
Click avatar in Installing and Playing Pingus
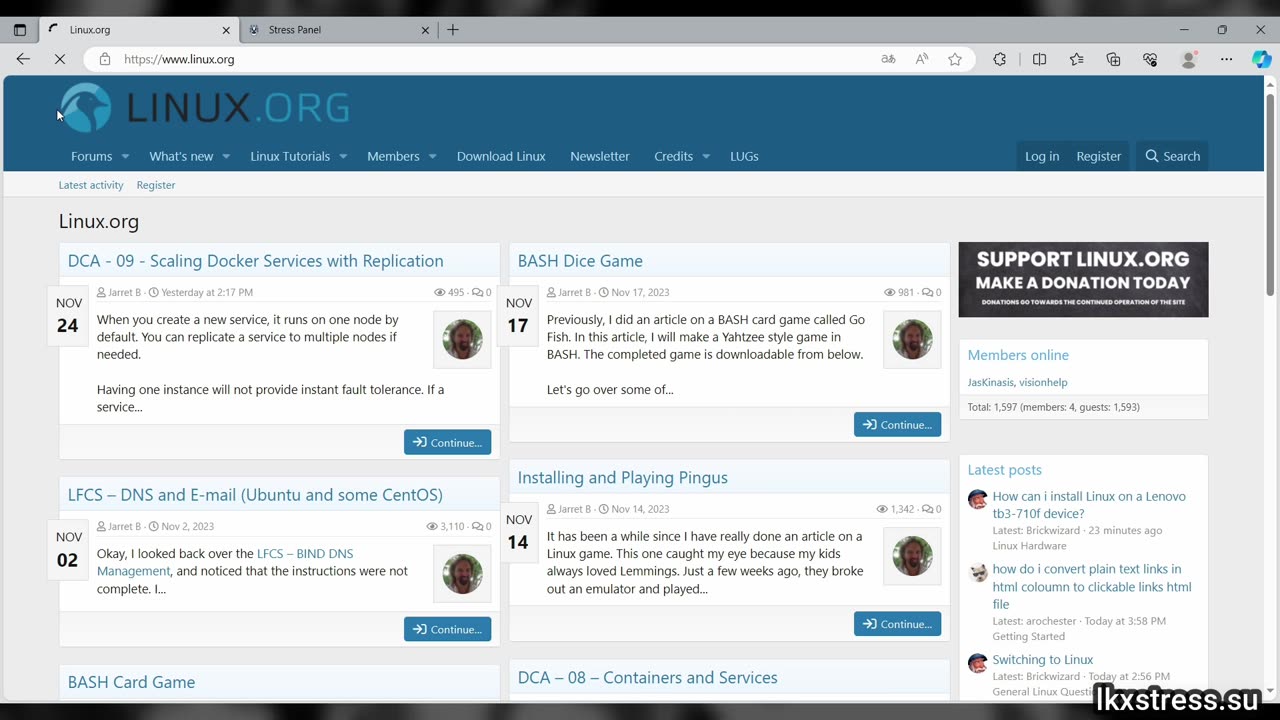(912, 556)
